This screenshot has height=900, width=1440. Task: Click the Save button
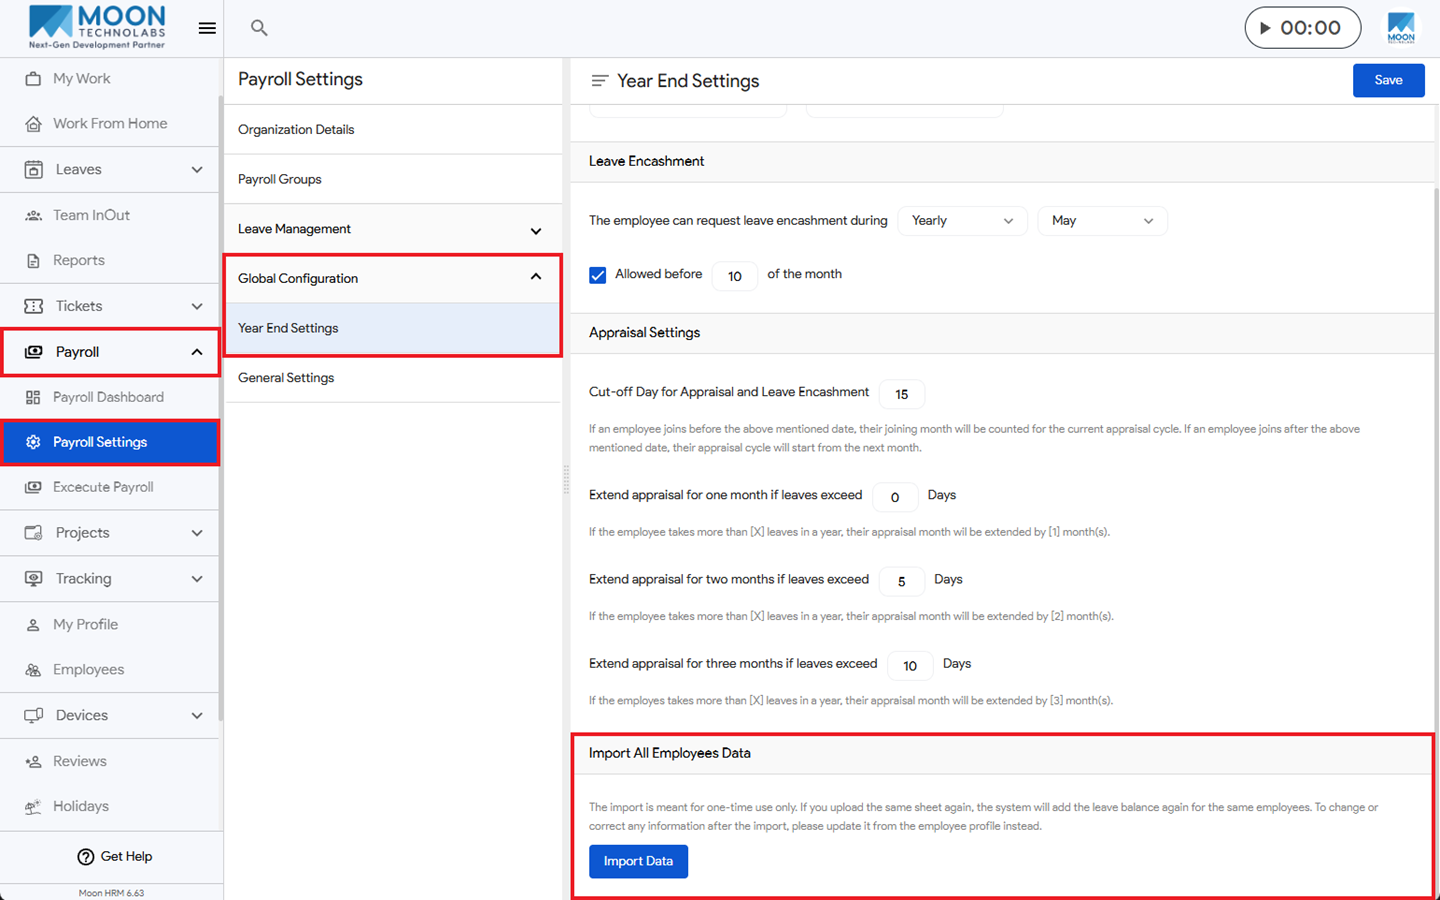[1388, 81]
